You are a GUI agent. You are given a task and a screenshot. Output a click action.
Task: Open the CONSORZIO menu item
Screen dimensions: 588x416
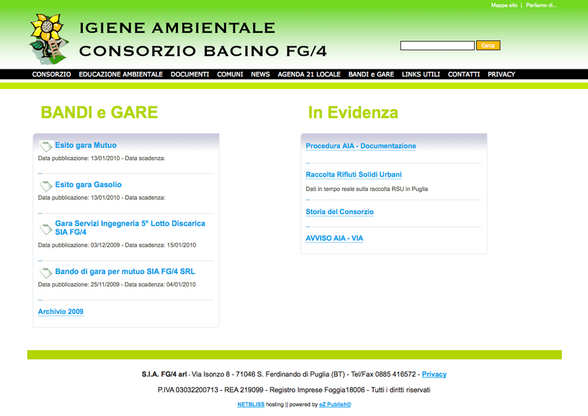point(51,74)
